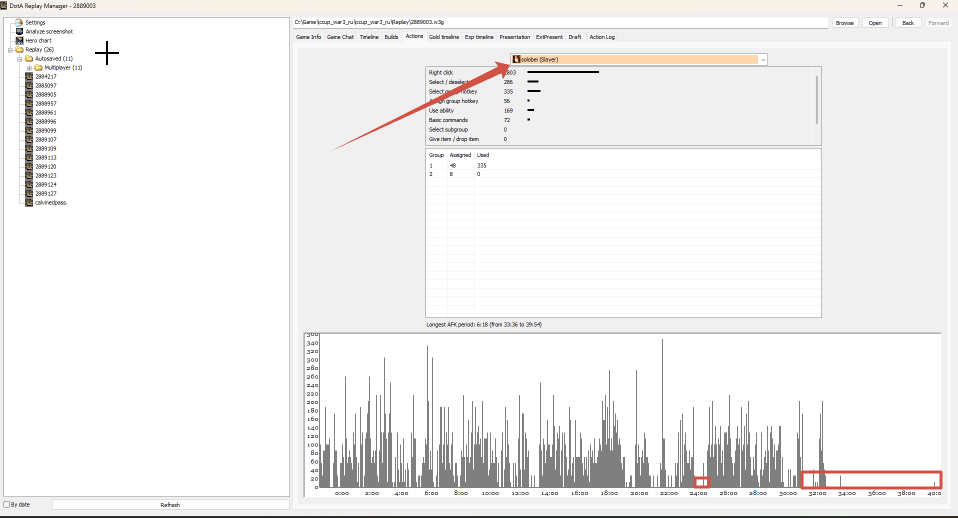
Task: Toggle the By date checkbox
Action: point(7,505)
